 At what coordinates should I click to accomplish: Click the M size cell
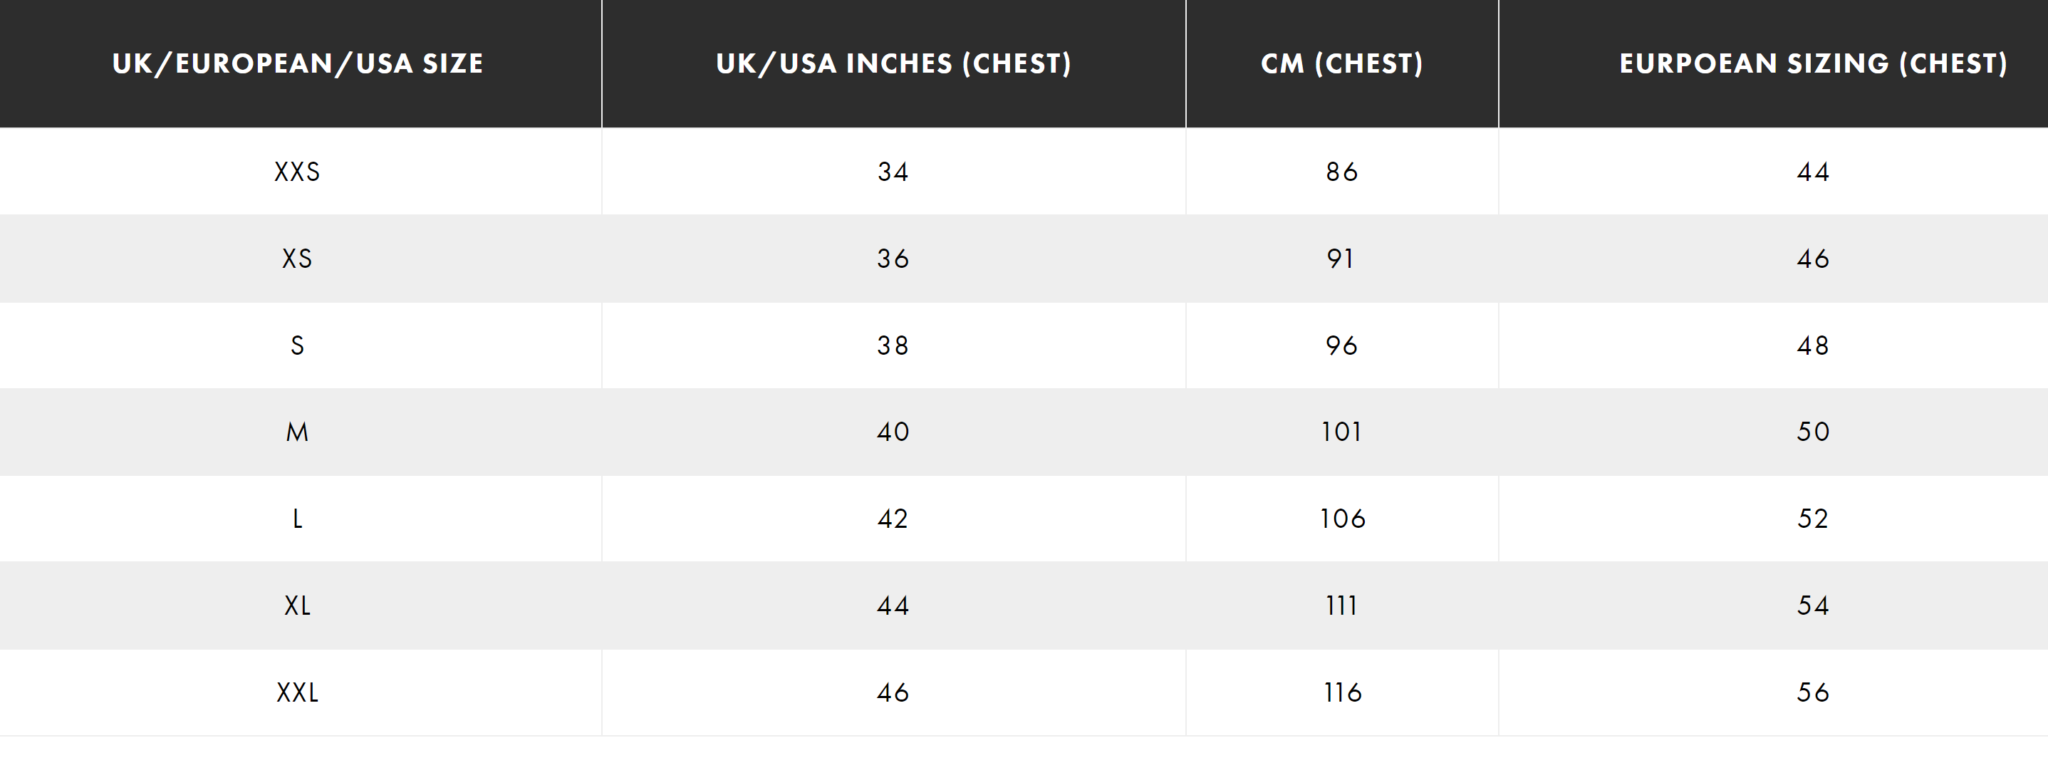point(298,432)
